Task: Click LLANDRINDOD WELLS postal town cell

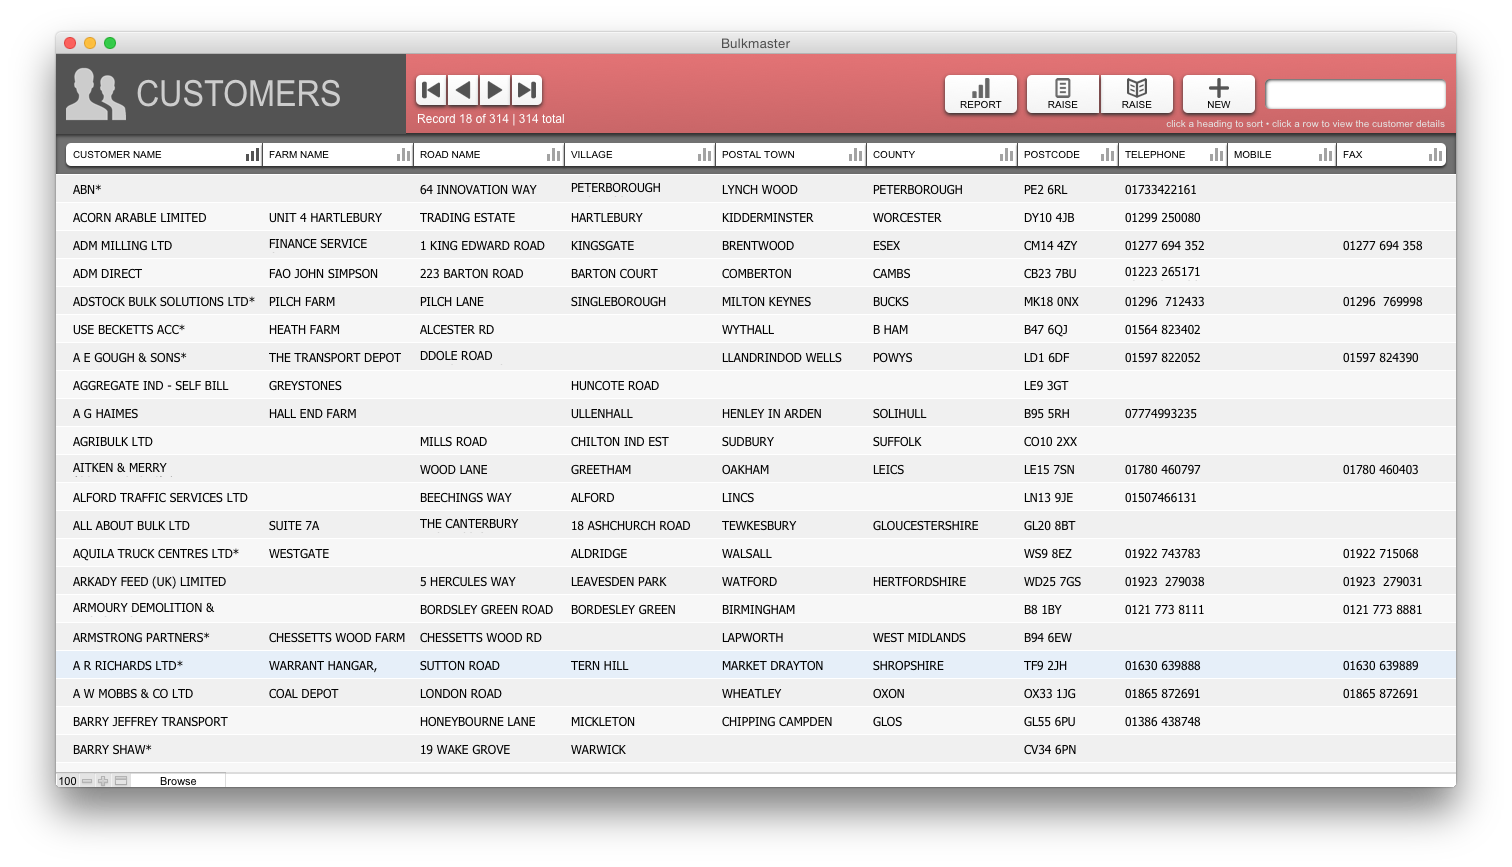Action: pyautogui.click(x=781, y=357)
